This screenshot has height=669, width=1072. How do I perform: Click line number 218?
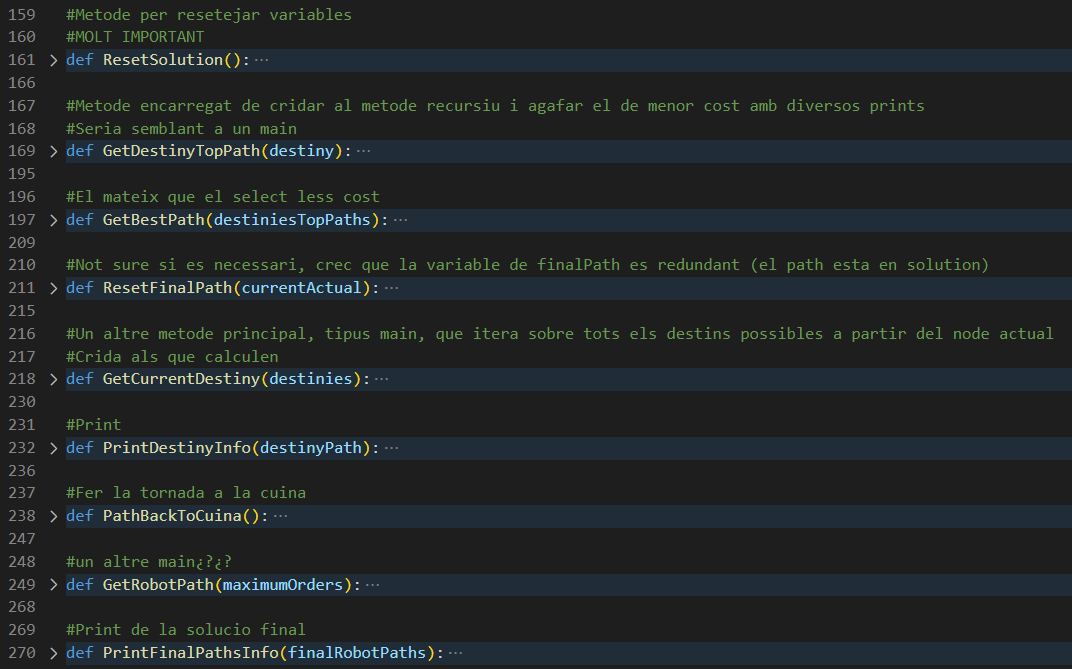pos(22,379)
